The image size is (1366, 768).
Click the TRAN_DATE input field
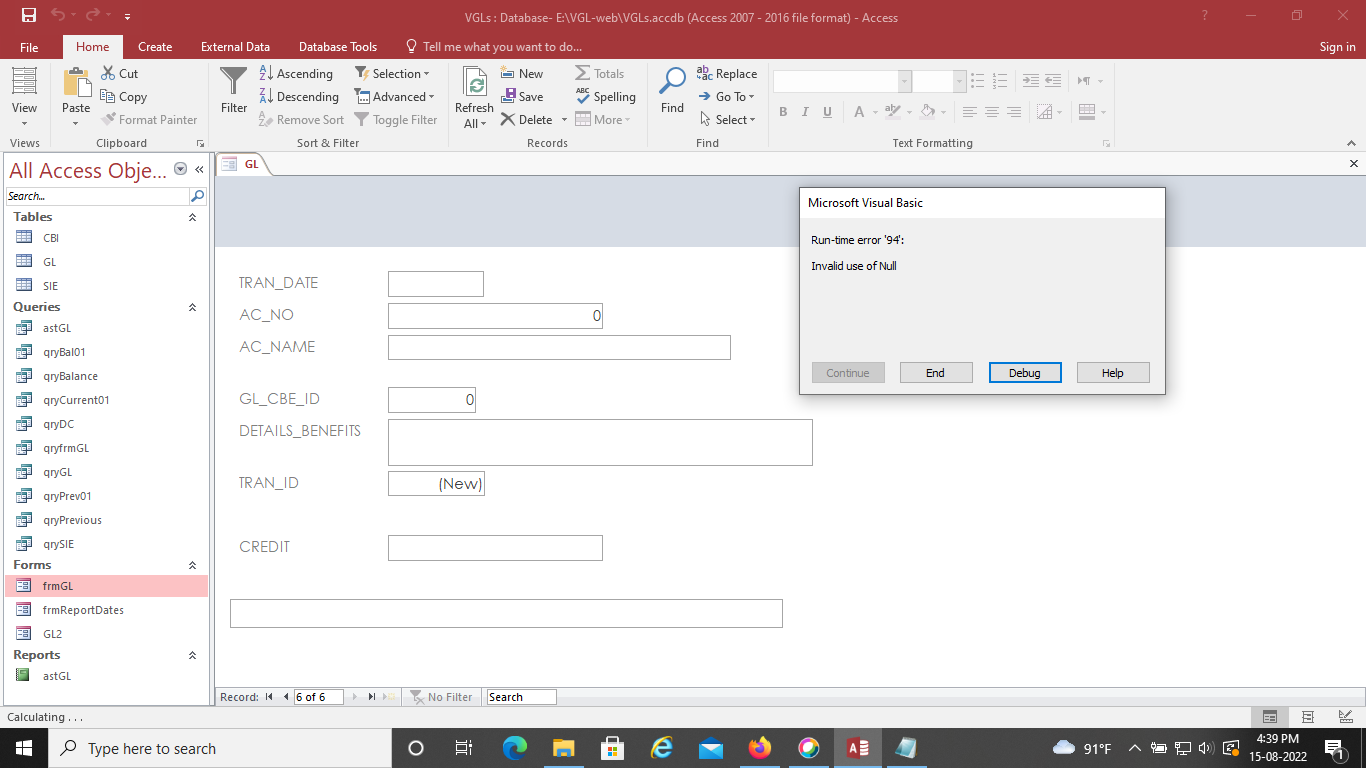click(x=436, y=284)
